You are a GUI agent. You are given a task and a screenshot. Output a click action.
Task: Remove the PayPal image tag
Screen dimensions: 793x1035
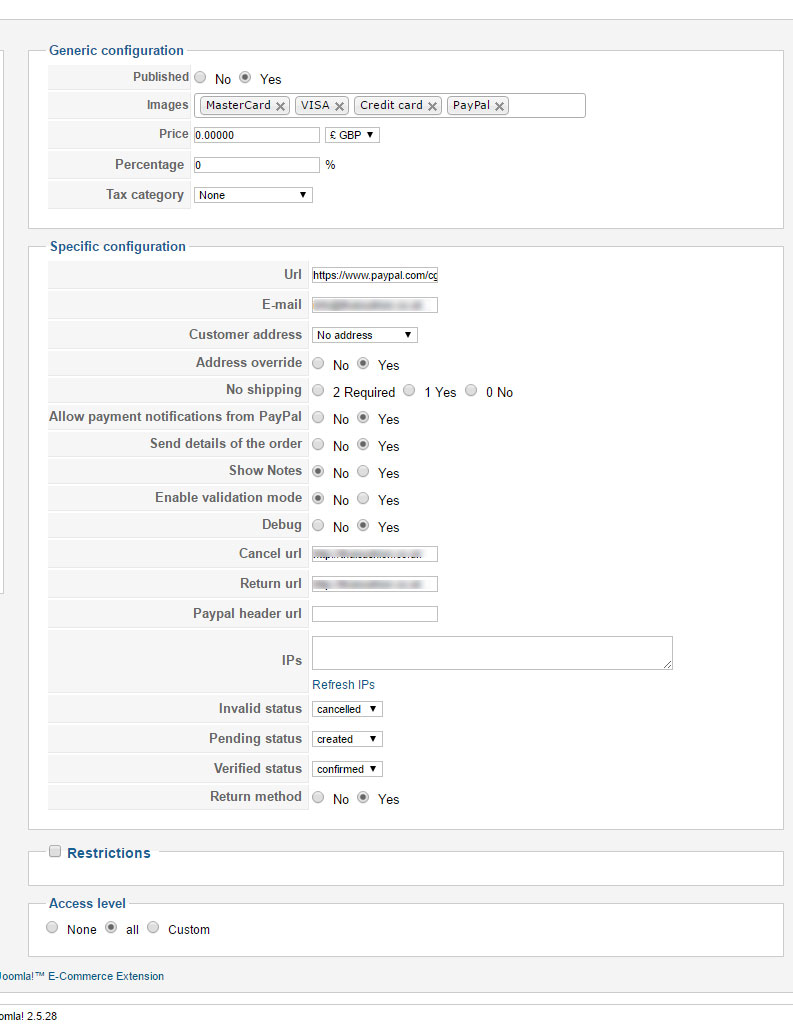click(500, 106)
